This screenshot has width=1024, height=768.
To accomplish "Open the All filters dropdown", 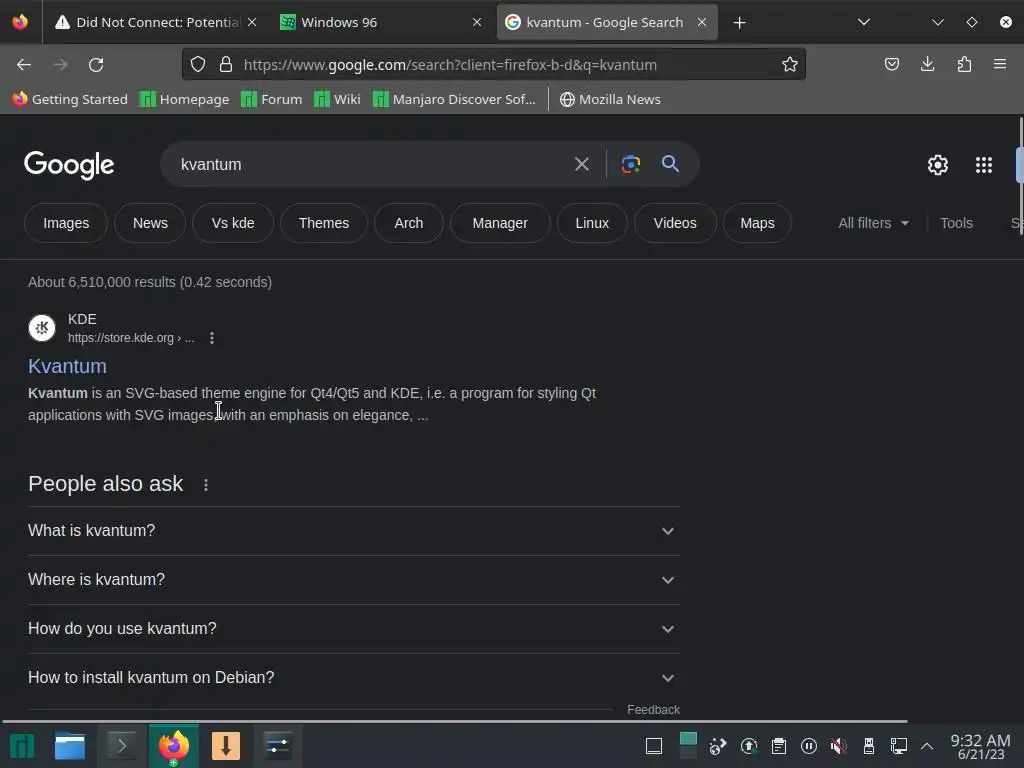I will pos(873,223).
